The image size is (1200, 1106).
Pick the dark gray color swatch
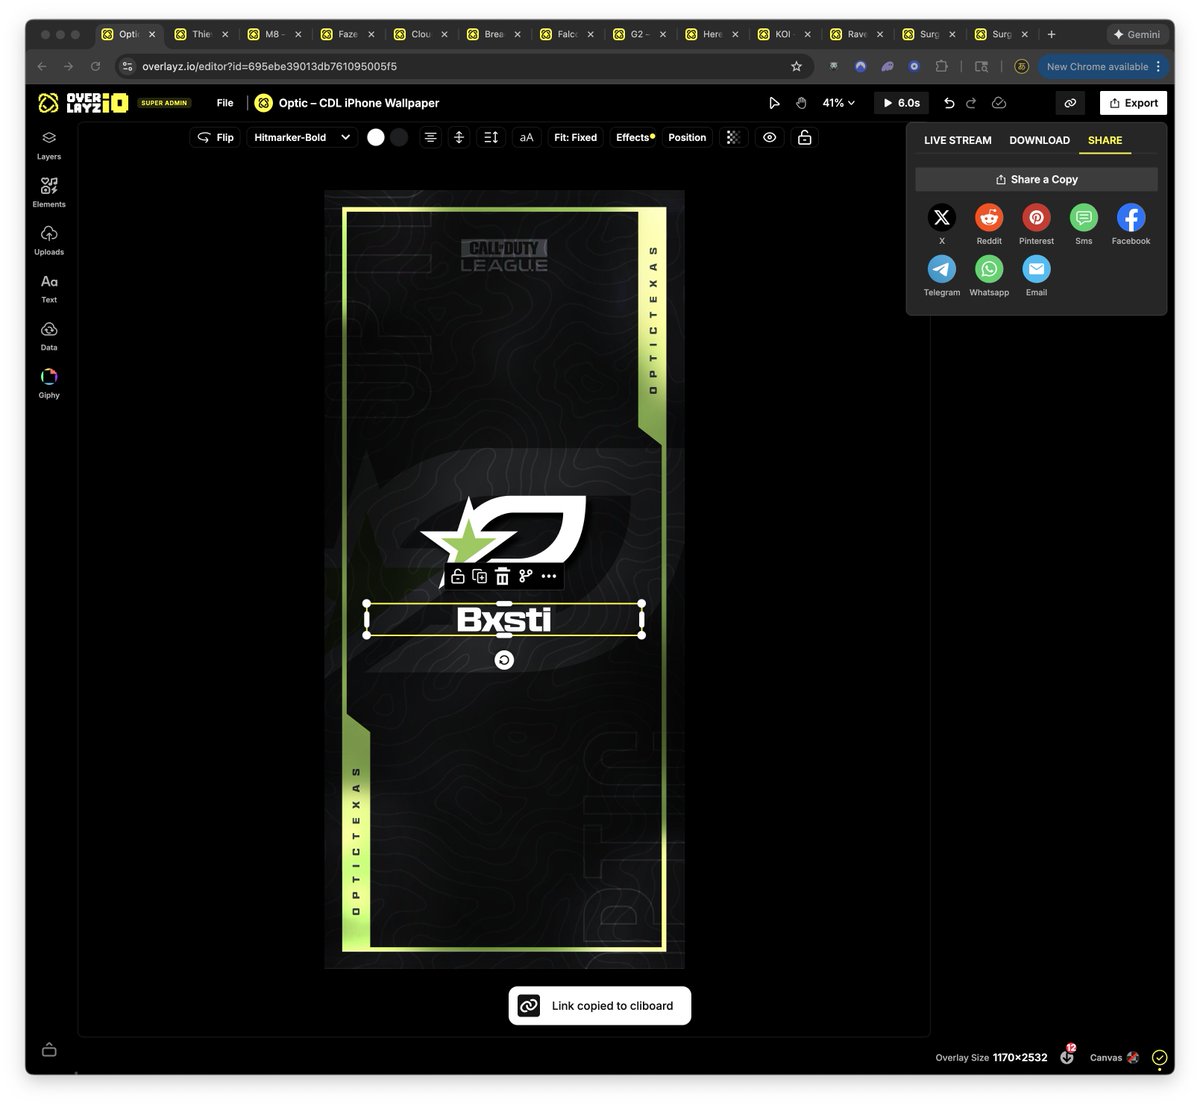coord(399,137)
